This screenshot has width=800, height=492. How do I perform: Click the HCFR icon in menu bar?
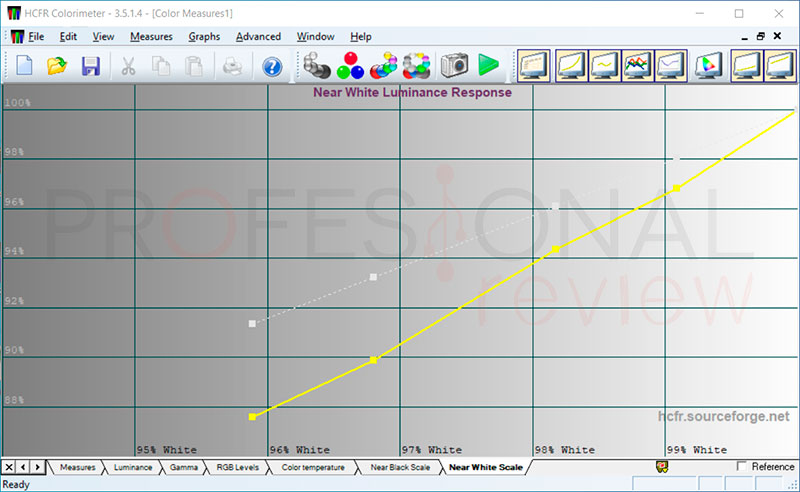coord(17,37)
